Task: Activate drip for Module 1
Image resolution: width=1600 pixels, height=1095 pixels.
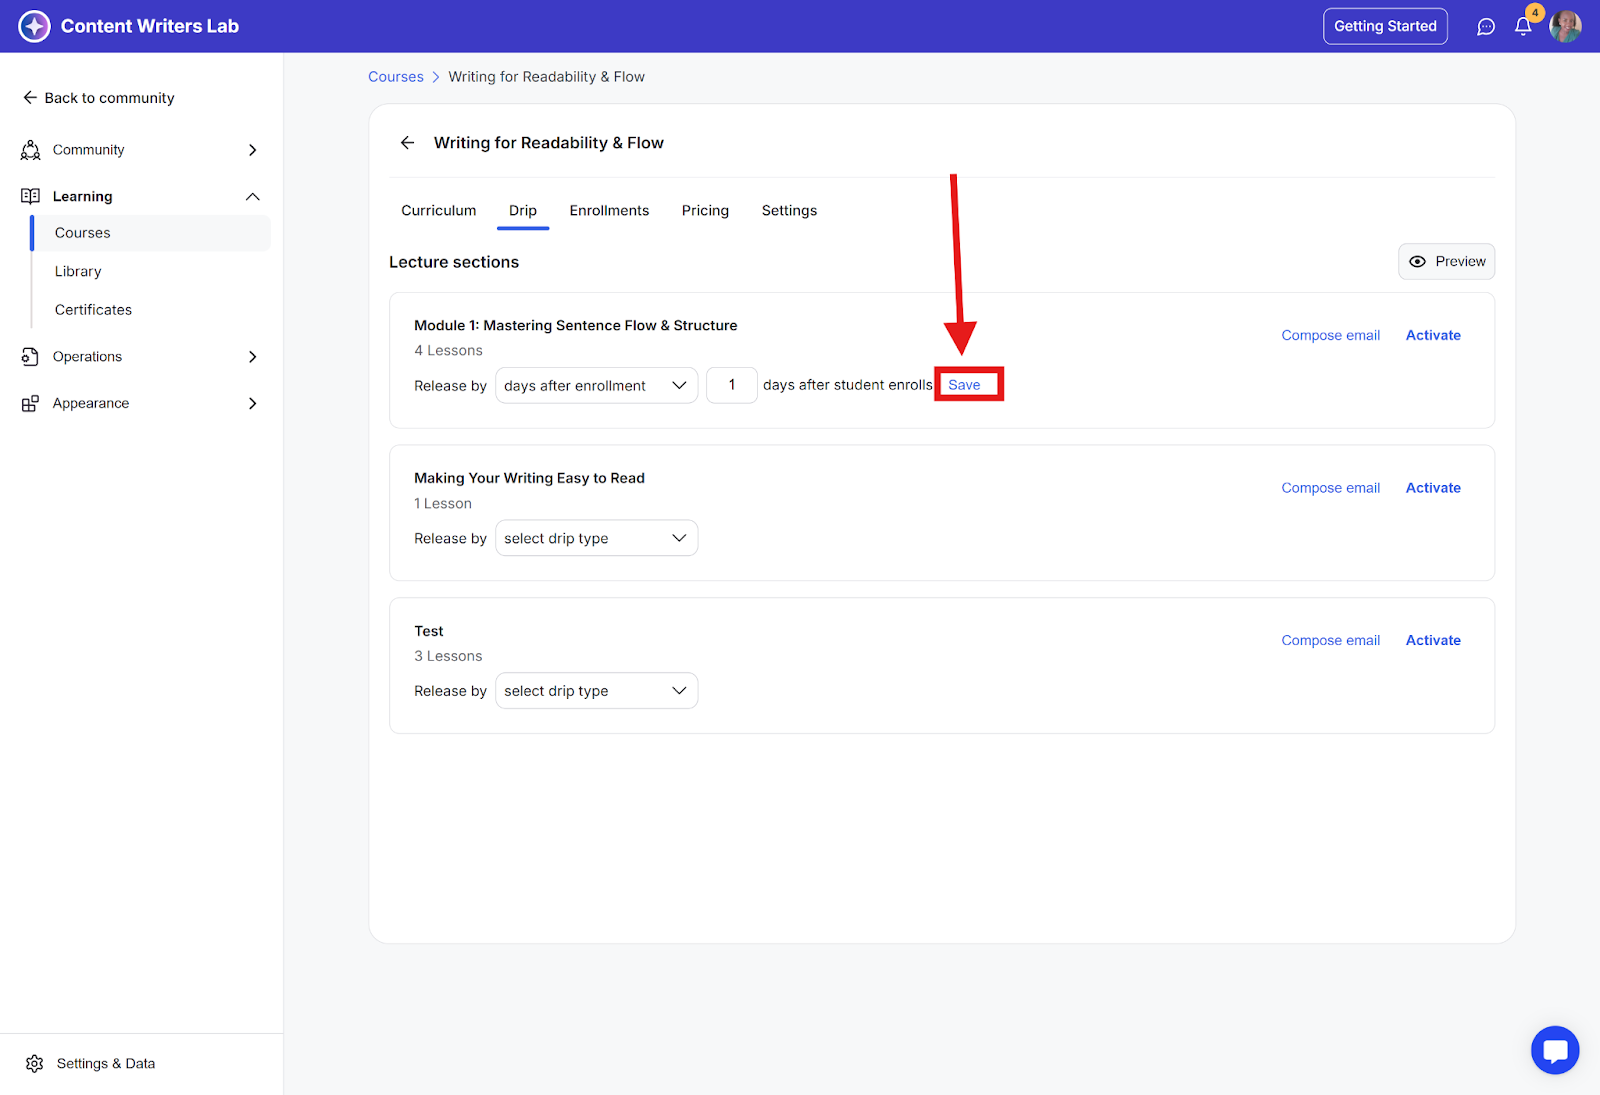Action: (x=1433, y=335)
